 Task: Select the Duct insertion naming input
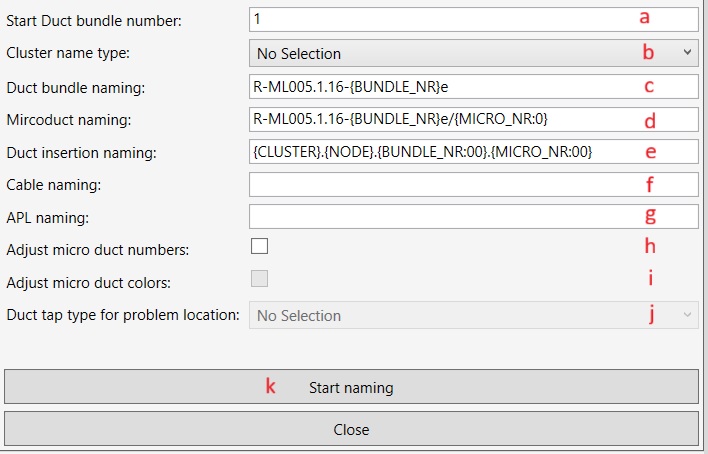point(440,152)
